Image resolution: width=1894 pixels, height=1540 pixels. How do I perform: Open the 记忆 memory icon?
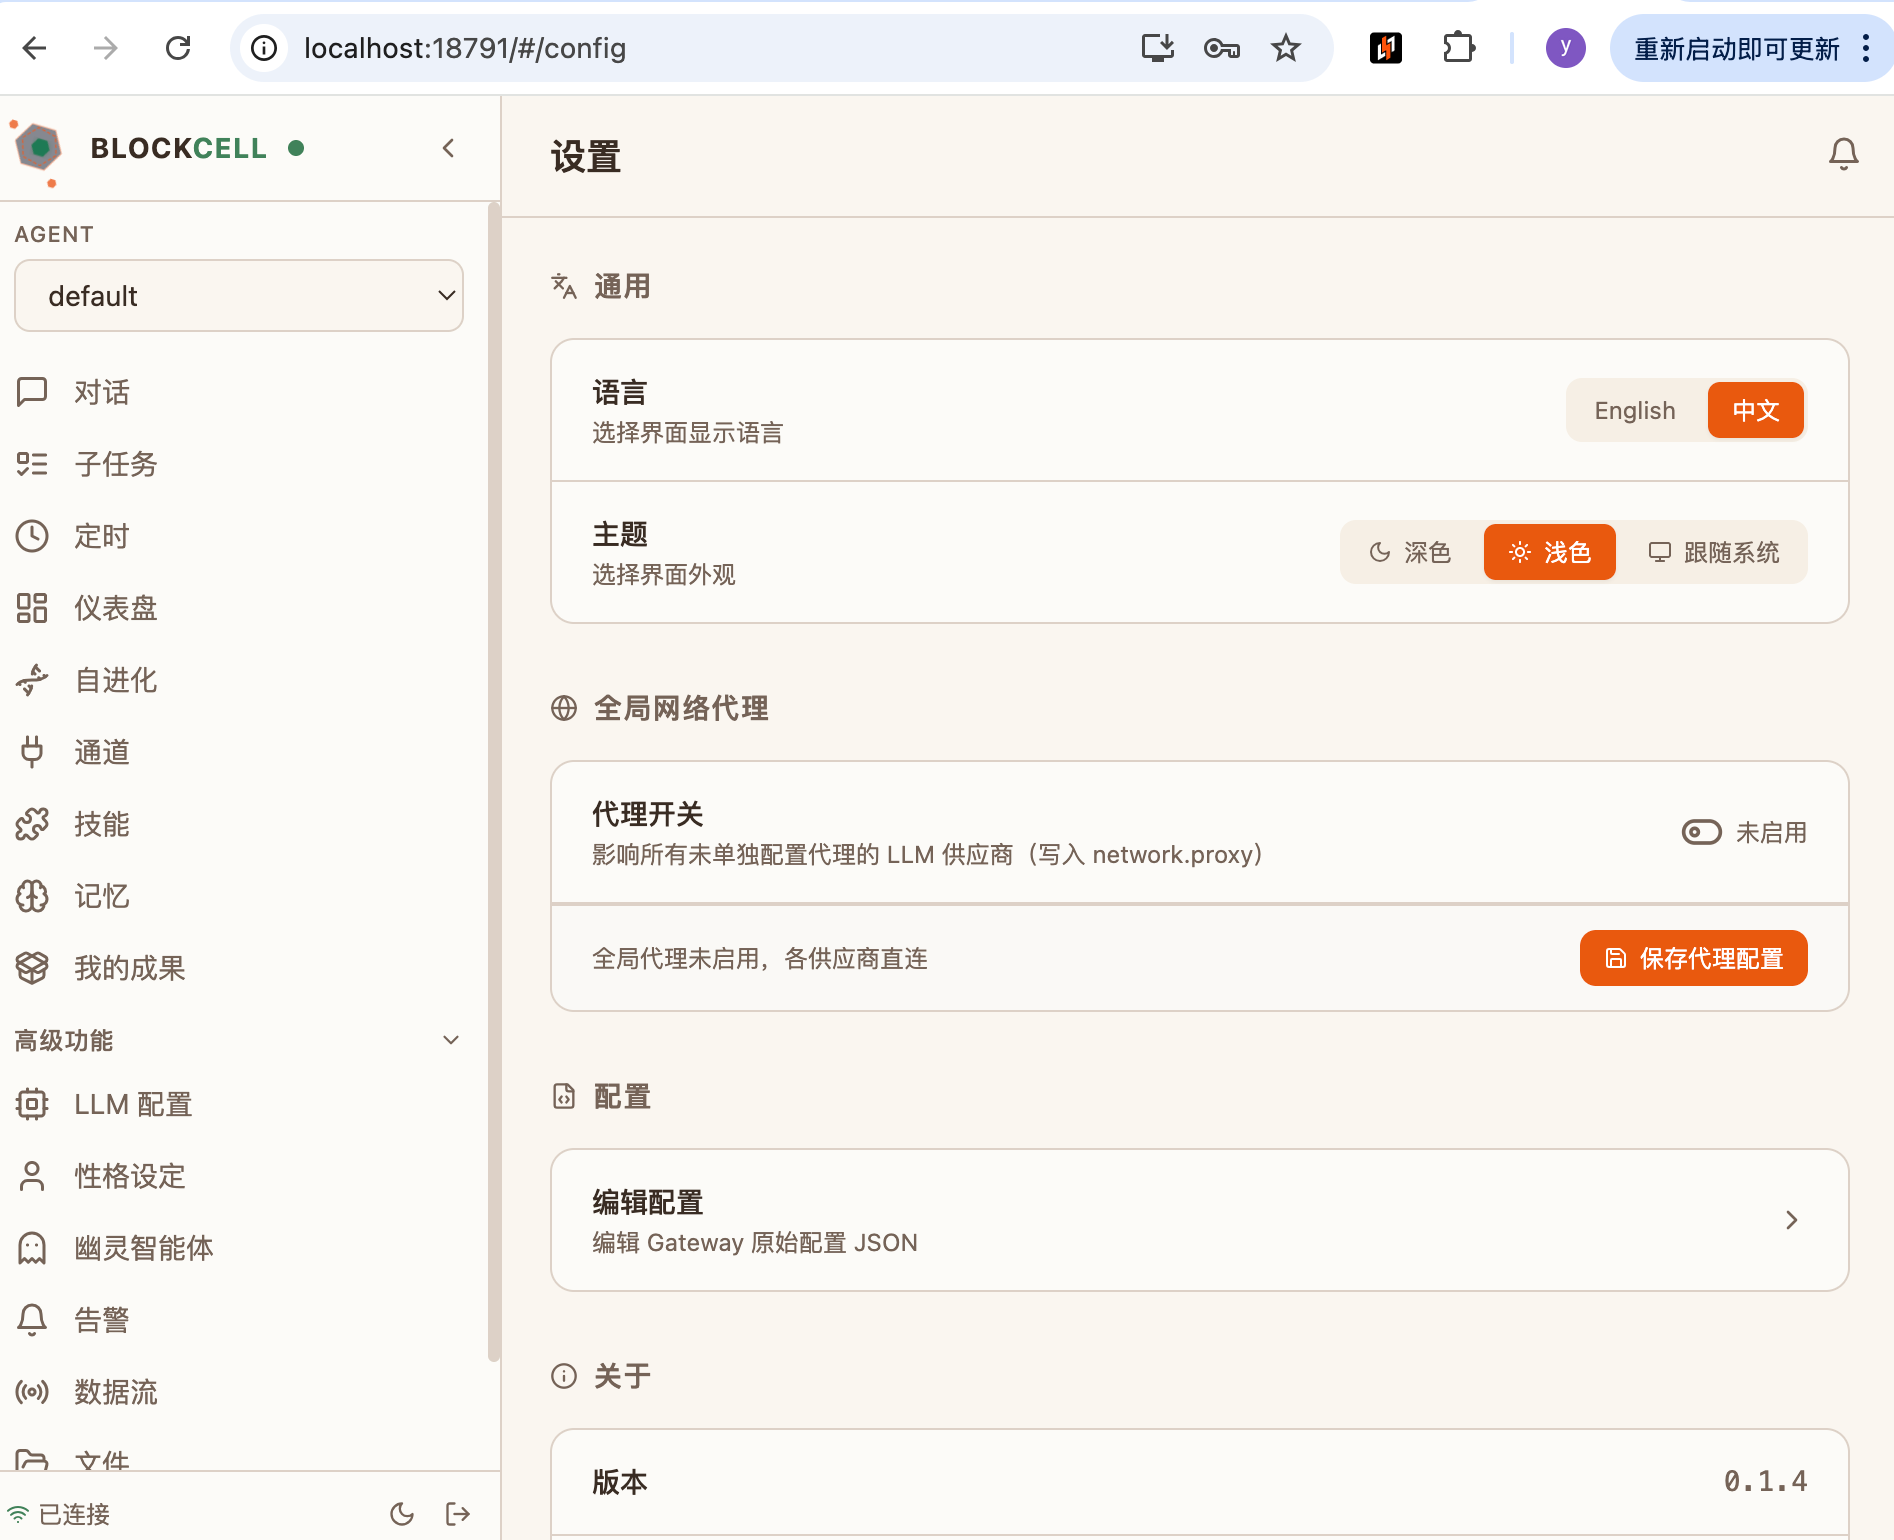(x=33, y=896)
